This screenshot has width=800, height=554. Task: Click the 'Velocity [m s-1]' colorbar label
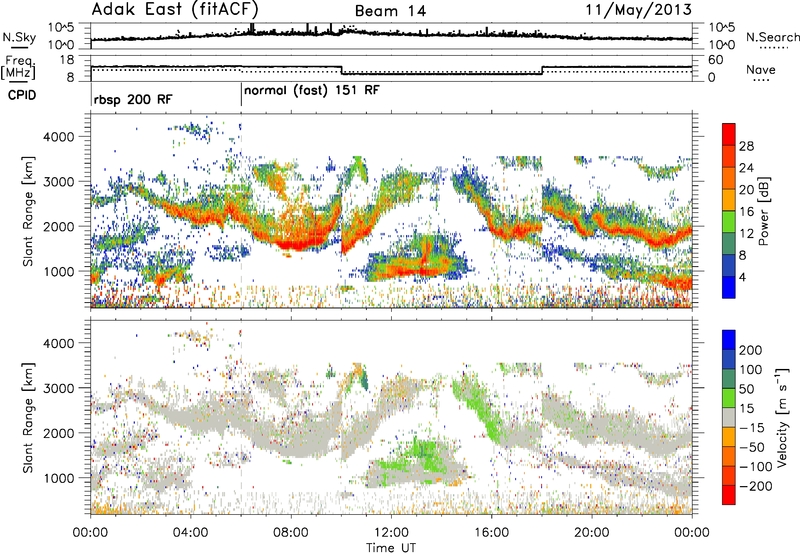(782, 417)
